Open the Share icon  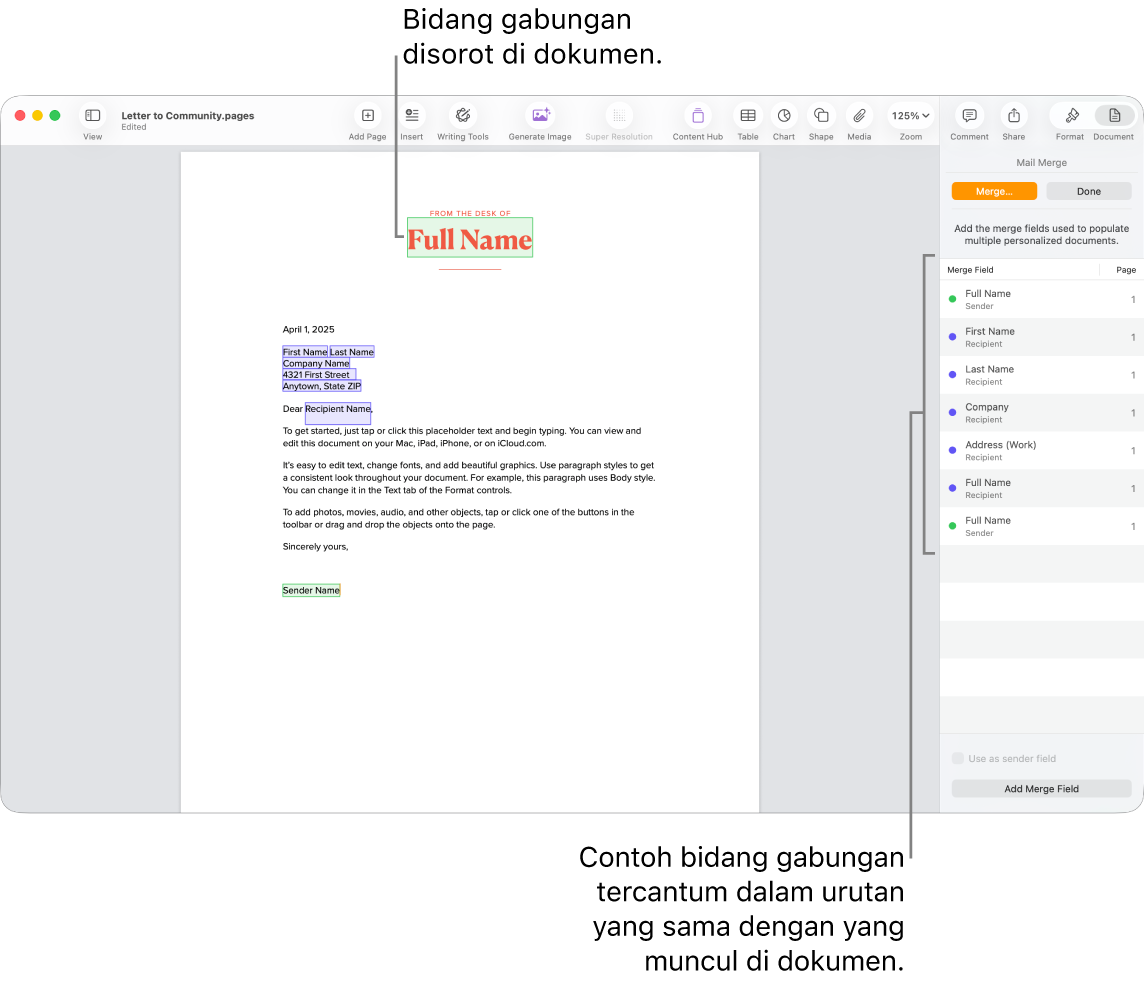point(1013,115)
